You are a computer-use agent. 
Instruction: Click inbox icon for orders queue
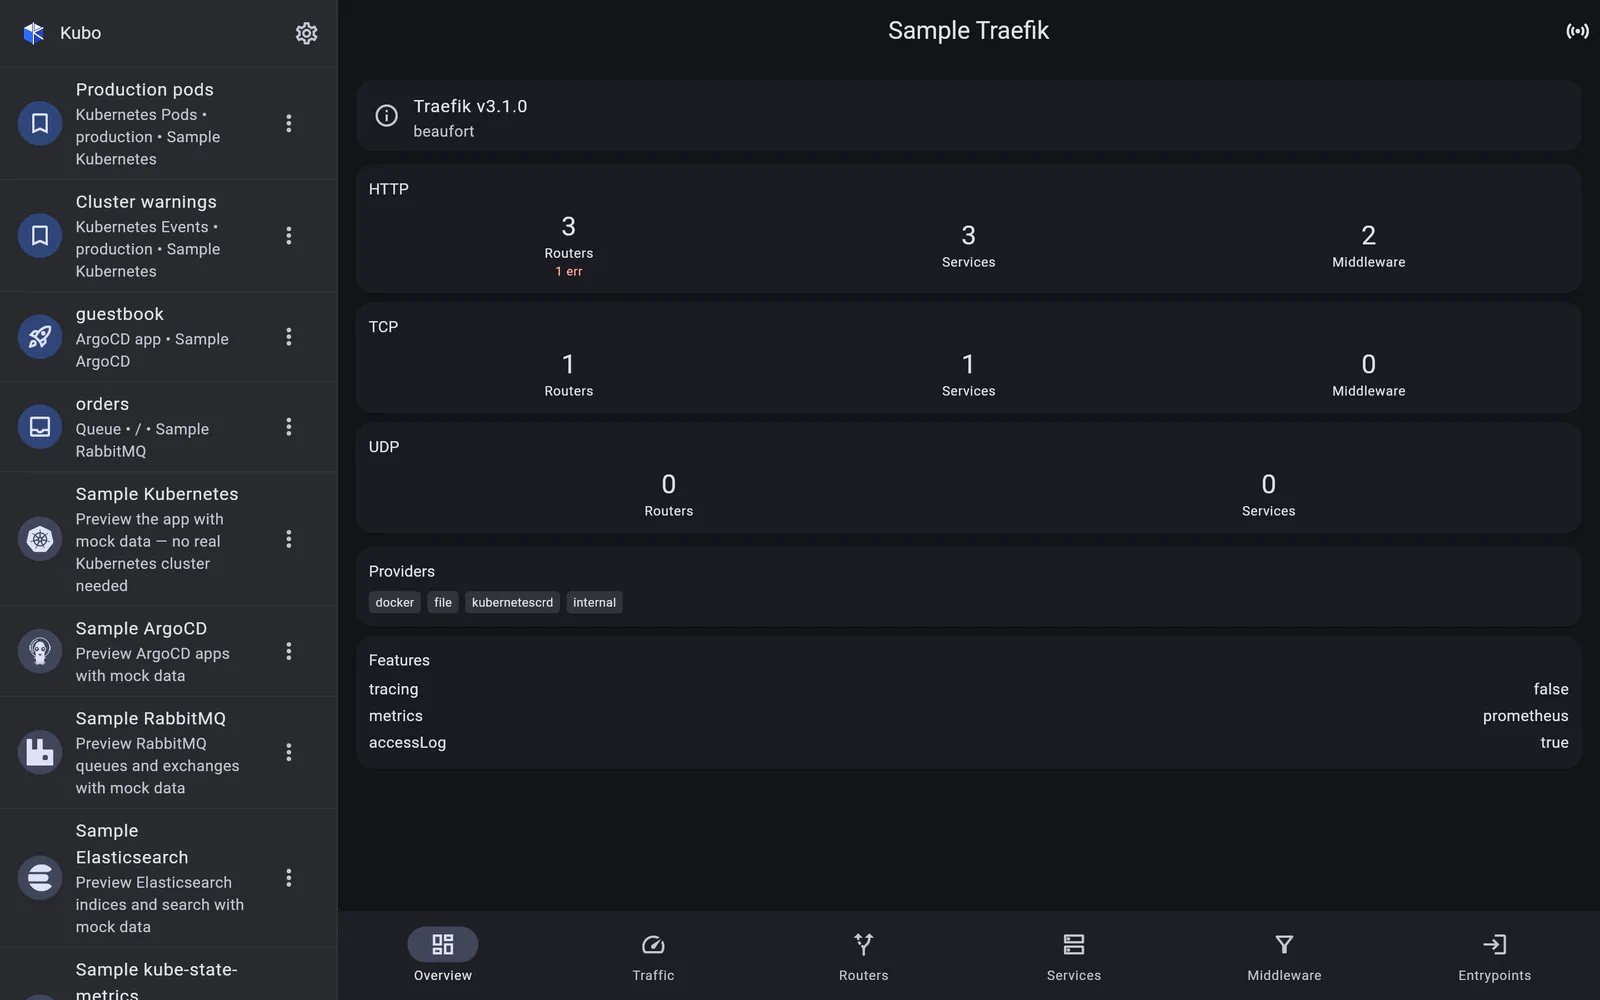[x=40, y=427]
